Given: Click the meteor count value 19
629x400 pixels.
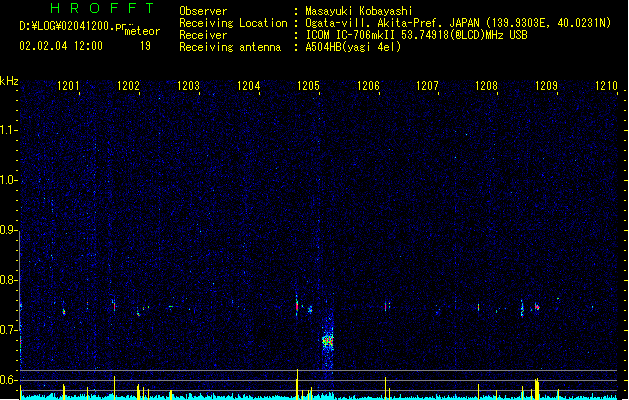Looking at the screenshot, I should point(145,46).
